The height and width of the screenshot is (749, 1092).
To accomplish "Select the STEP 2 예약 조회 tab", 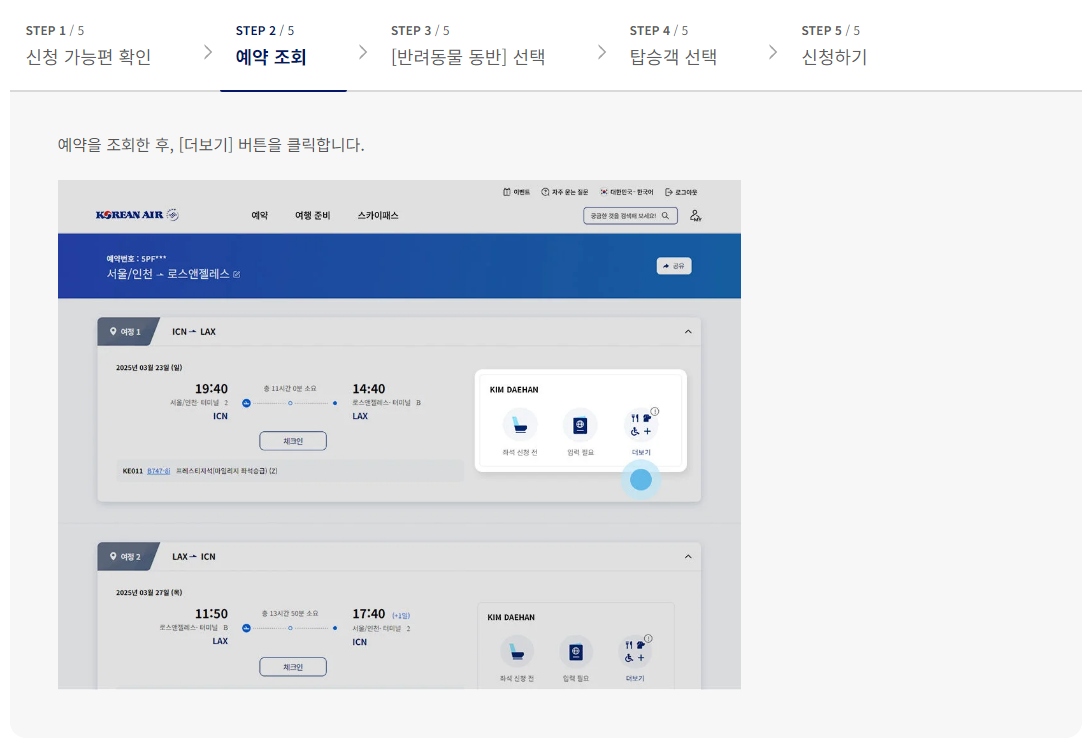I will click(271, 45).
